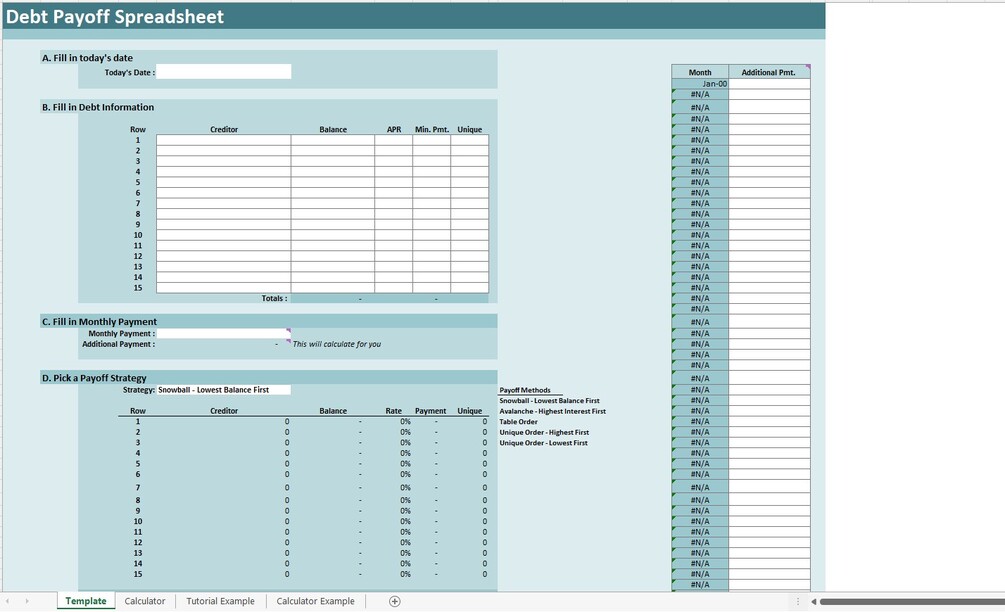Click 'Unique Order - Highest First' text
The image size is (1005, 612).
544,433
